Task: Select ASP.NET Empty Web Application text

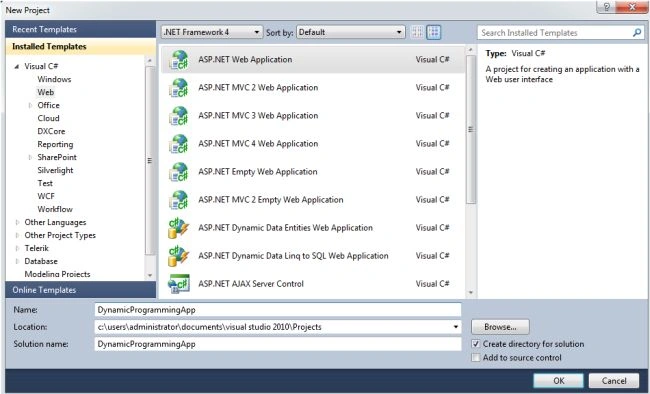Action: pos(257,172)
